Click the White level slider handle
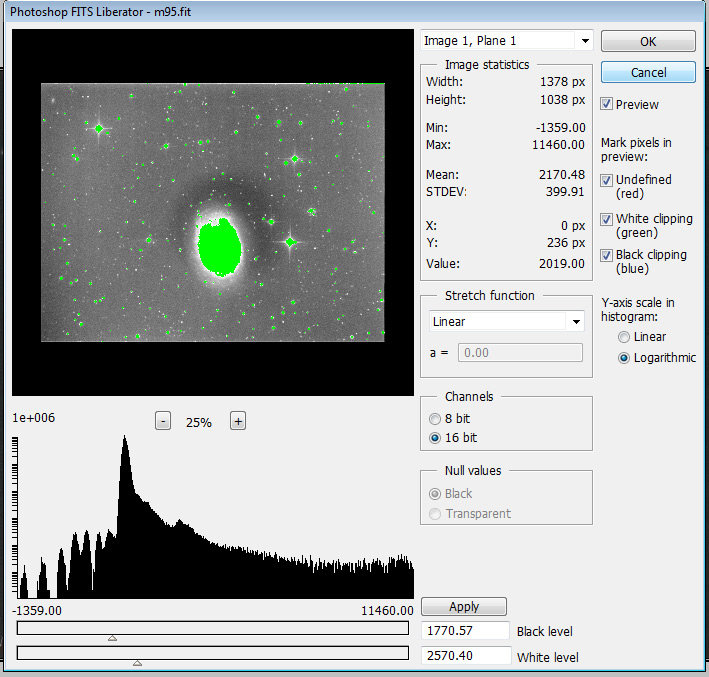The image size is (709, 677). (x=137, y=662)
